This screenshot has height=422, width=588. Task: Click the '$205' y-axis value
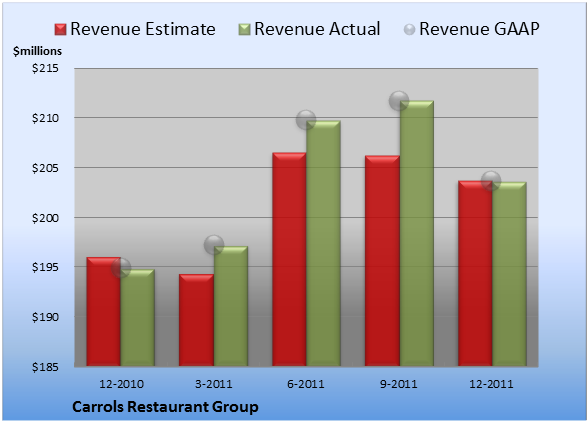[45, 168]
